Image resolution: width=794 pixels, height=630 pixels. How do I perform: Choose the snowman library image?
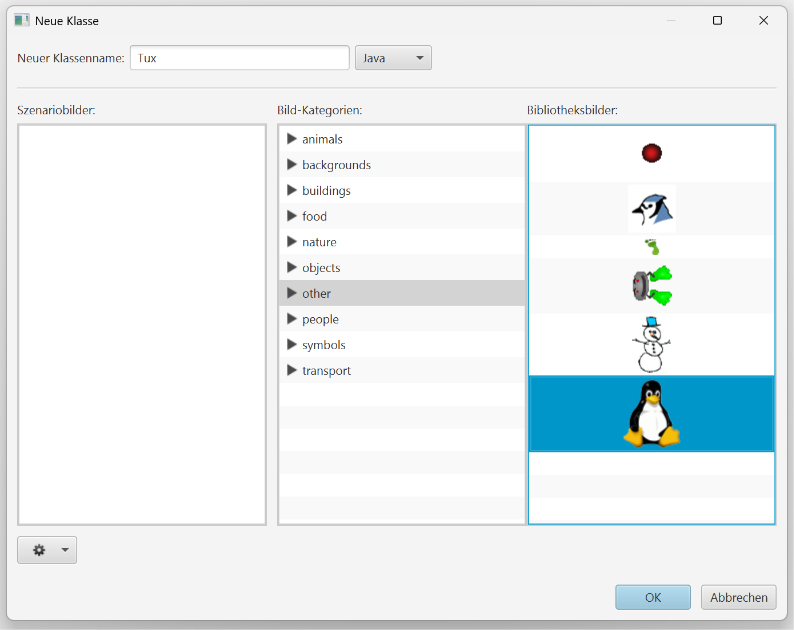coord(651,344)
